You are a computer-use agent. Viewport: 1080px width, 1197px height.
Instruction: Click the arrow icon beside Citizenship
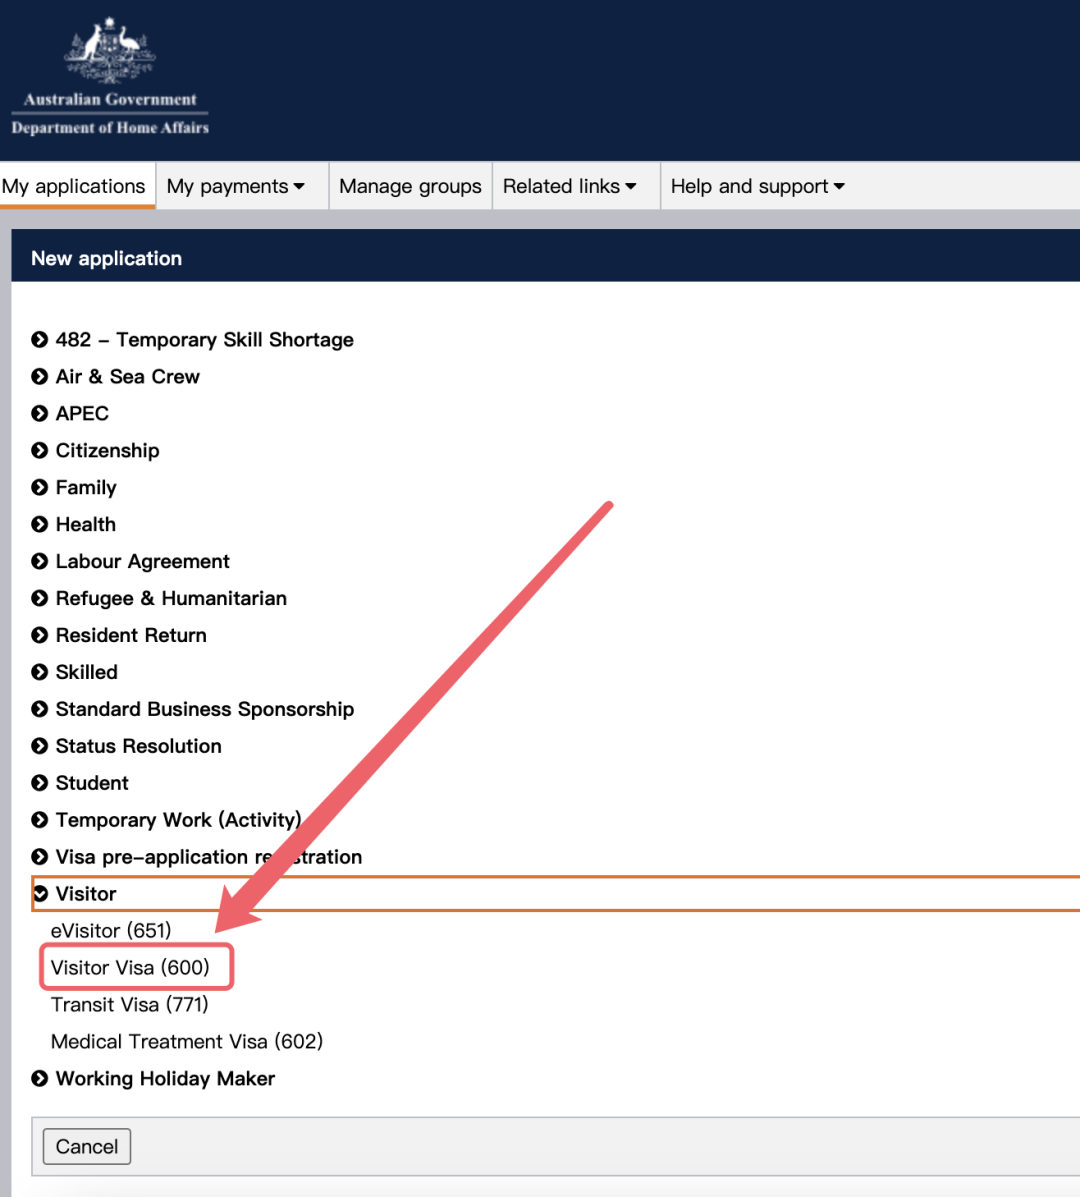[x=40, y=450]
